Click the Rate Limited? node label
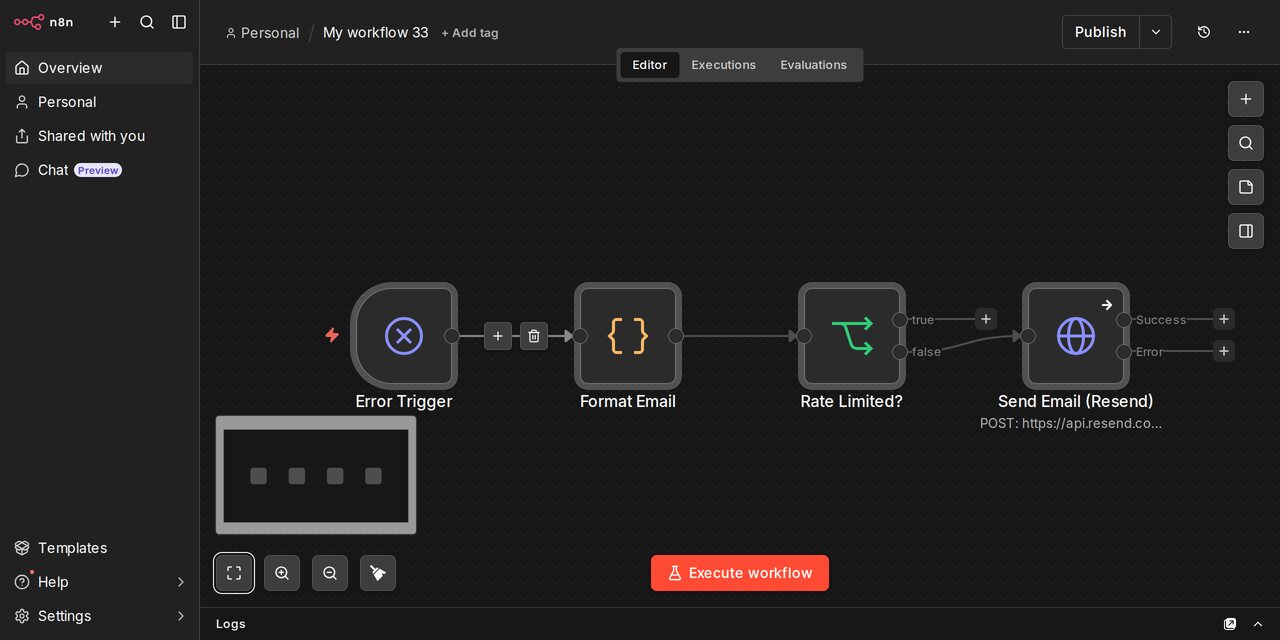Image resolution: width=1280 pixels, height=640 pixels. coord(852,401)
